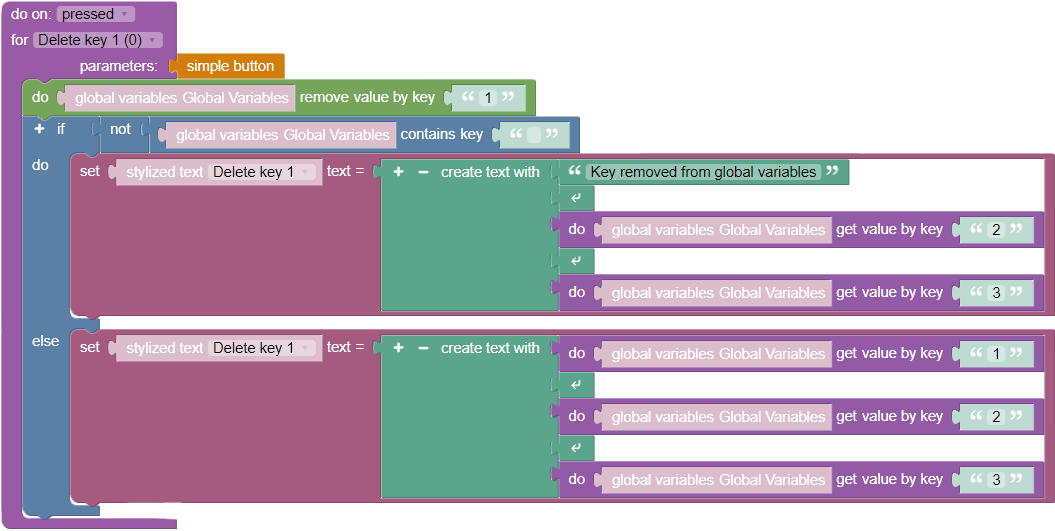Open the 'Delete key 1 (0)' component dropdown
This screenshot has width=1055, height=531.
pyautogui.click(x=97, y=40)
